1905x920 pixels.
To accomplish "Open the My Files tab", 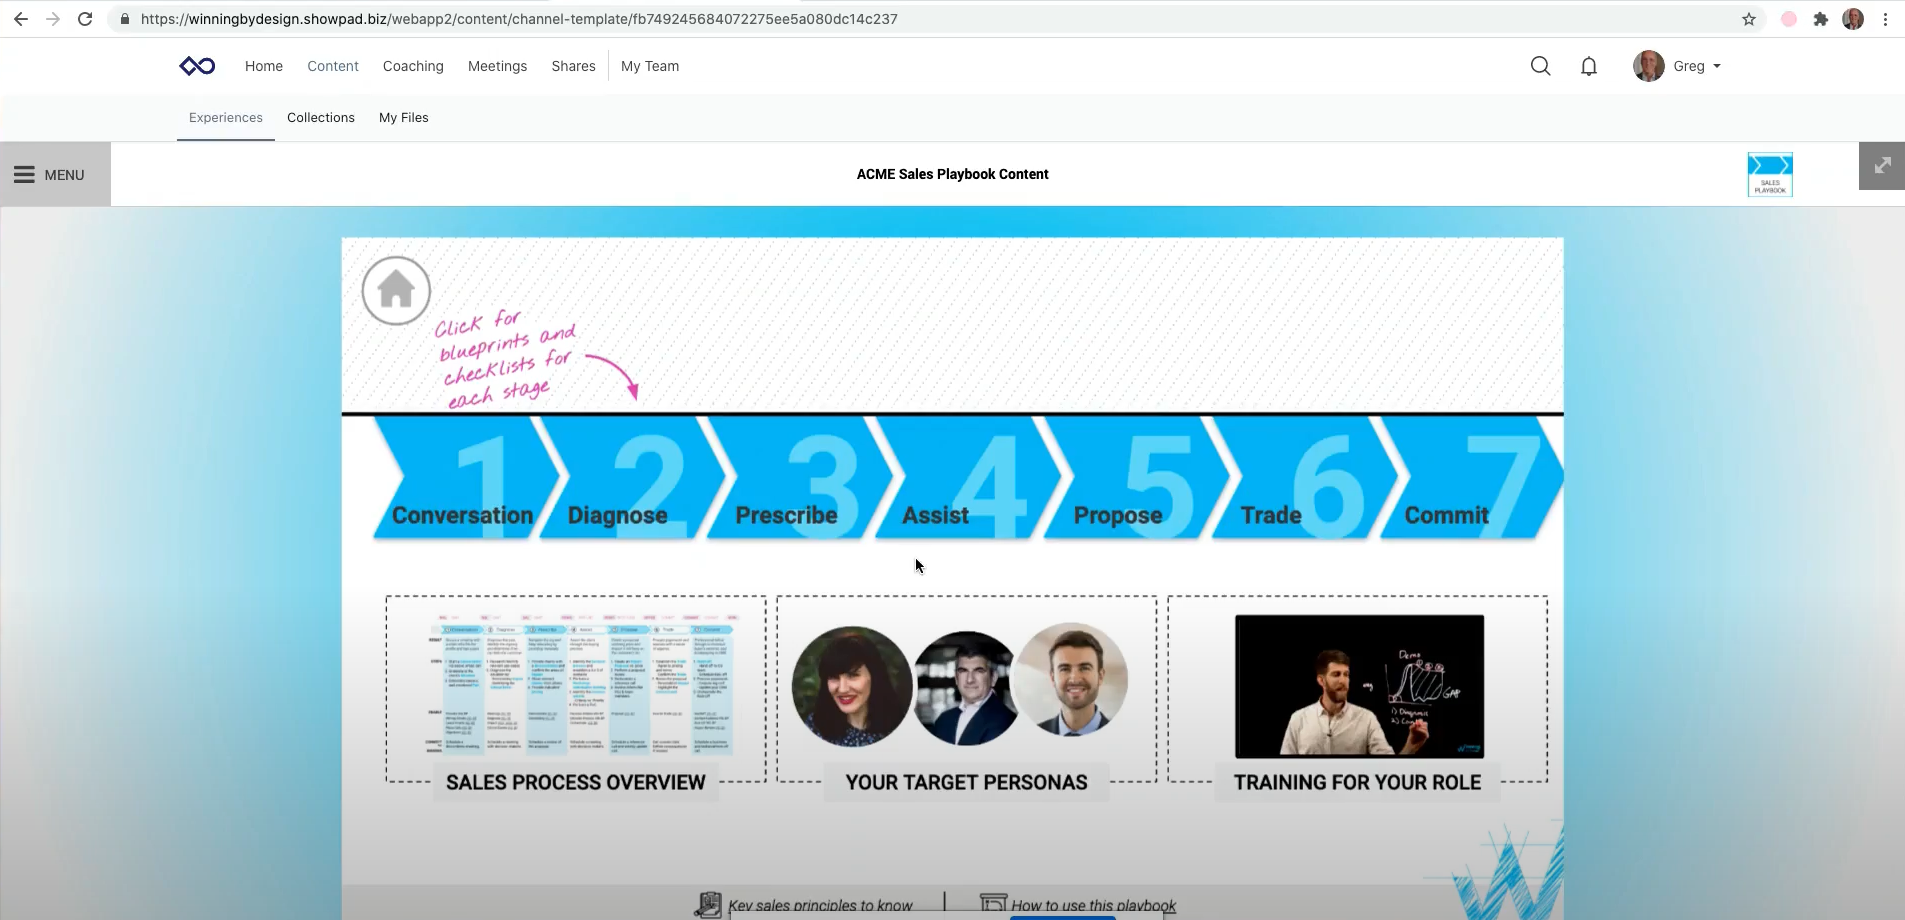I will [403, 117].
